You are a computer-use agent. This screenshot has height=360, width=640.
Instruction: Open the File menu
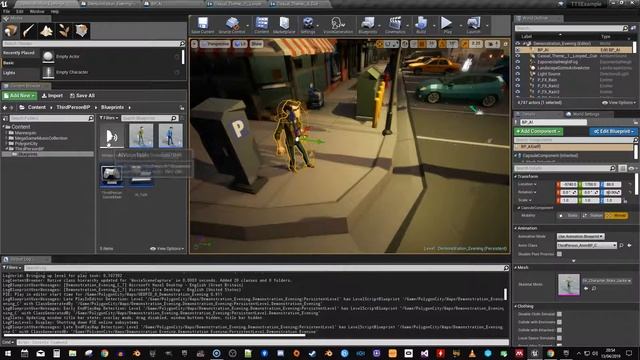point(7,11)
